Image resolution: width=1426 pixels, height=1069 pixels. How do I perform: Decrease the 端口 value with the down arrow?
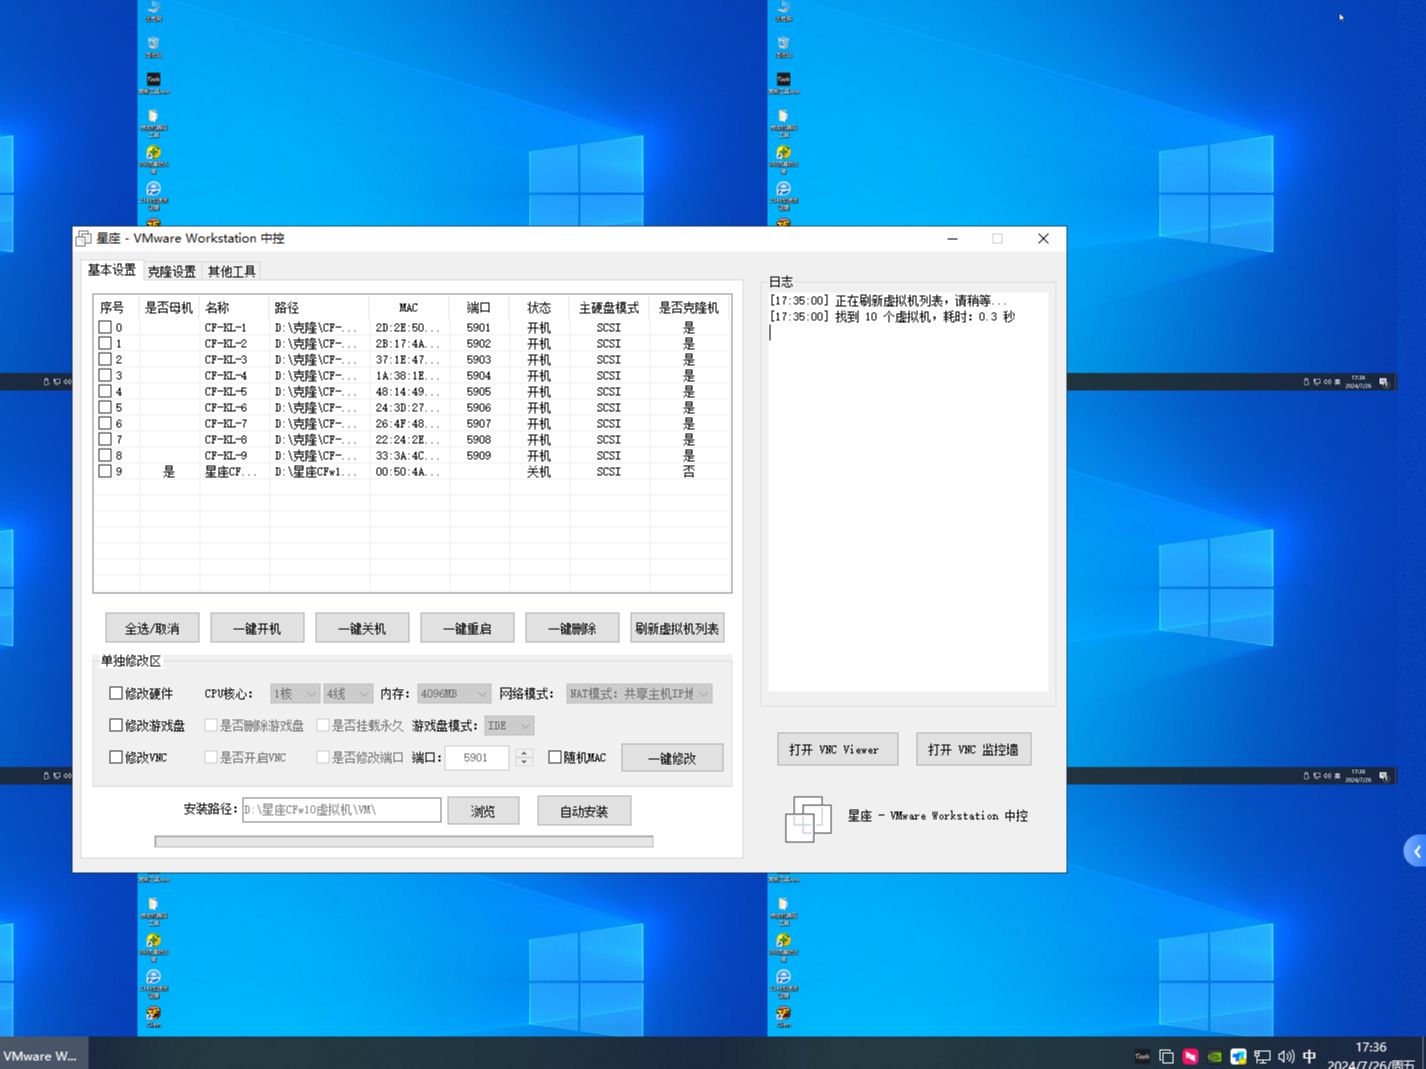tap(524, 763)
